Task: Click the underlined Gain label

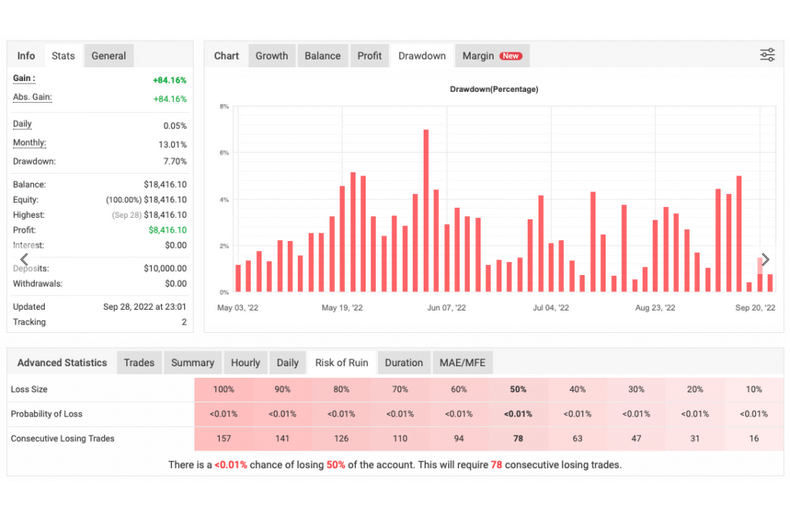Action: [24, 79]
